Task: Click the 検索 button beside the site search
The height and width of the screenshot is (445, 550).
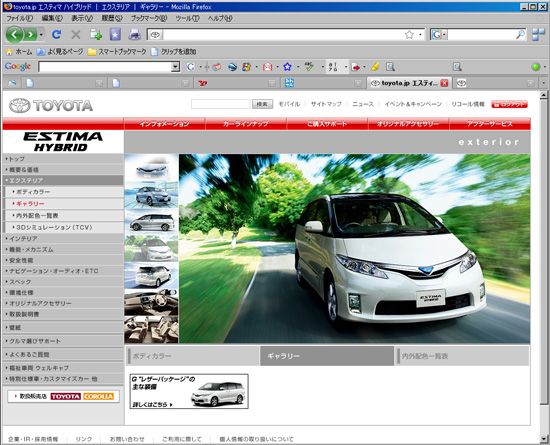Action: coord(262,104)
